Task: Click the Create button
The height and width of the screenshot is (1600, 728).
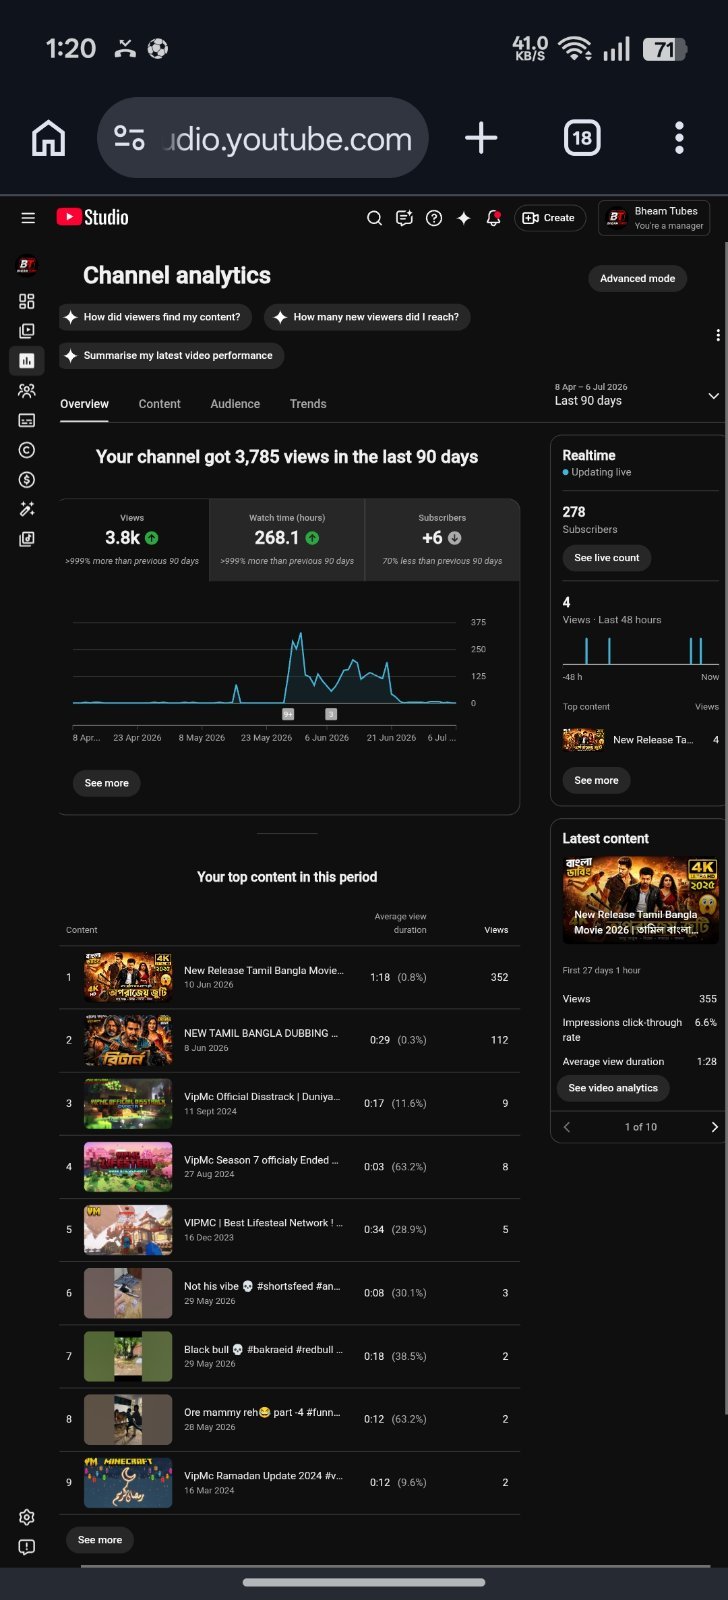Action: point(550,218)
